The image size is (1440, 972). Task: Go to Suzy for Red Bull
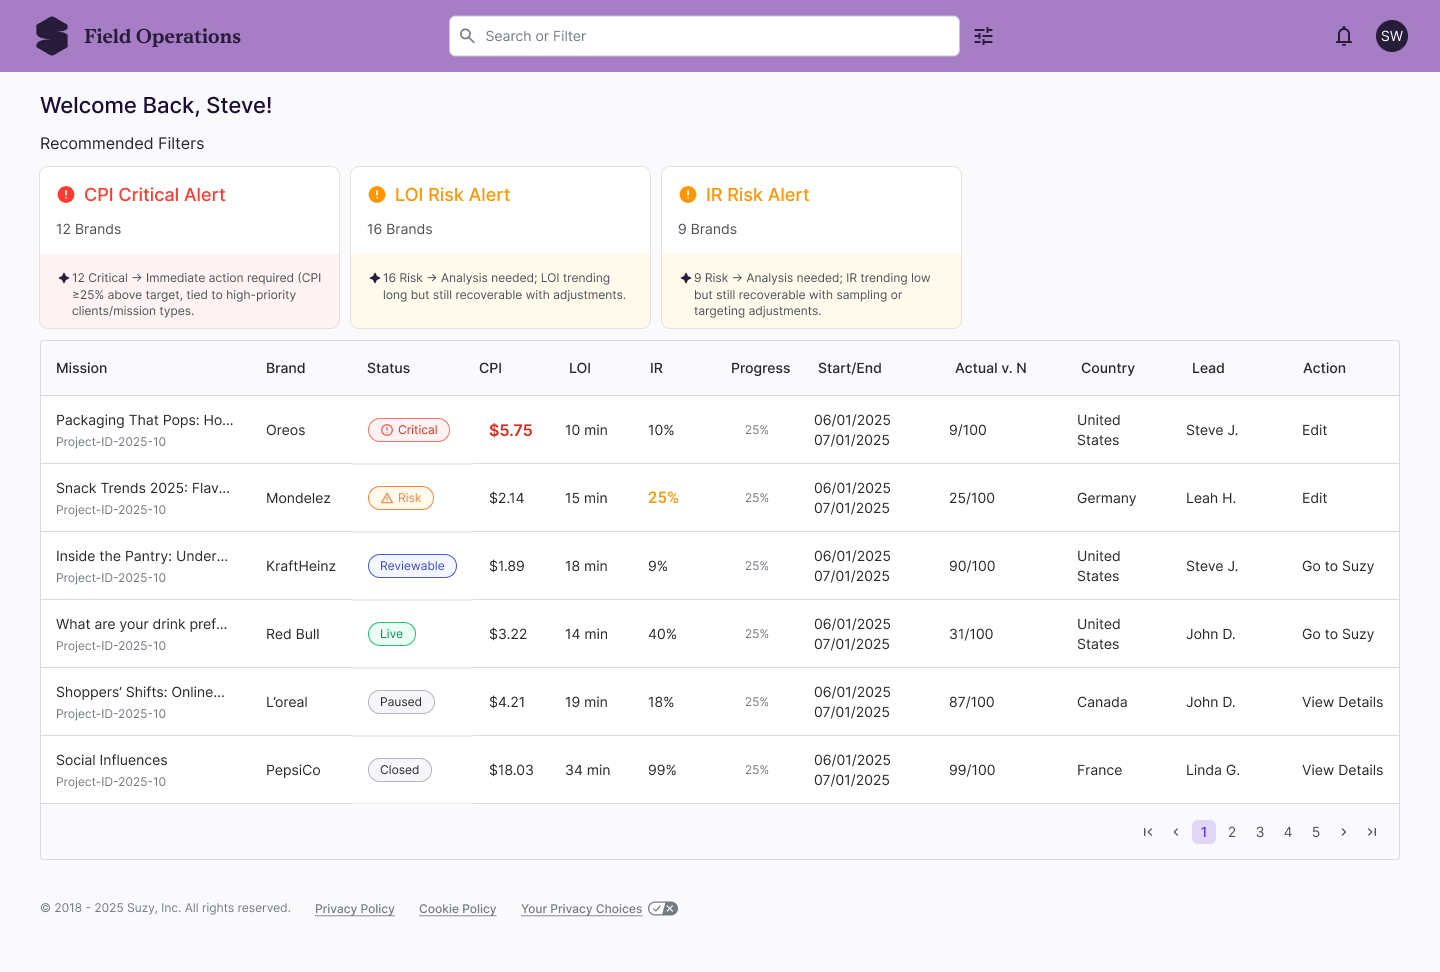point(1338,634)
